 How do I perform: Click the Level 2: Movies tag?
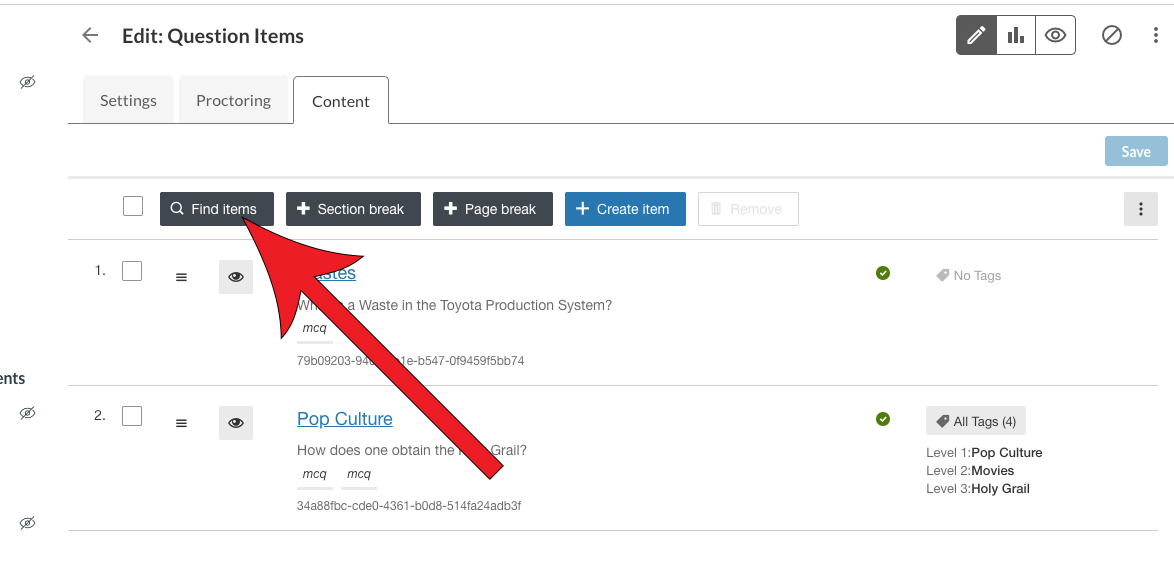pos(970,470)
